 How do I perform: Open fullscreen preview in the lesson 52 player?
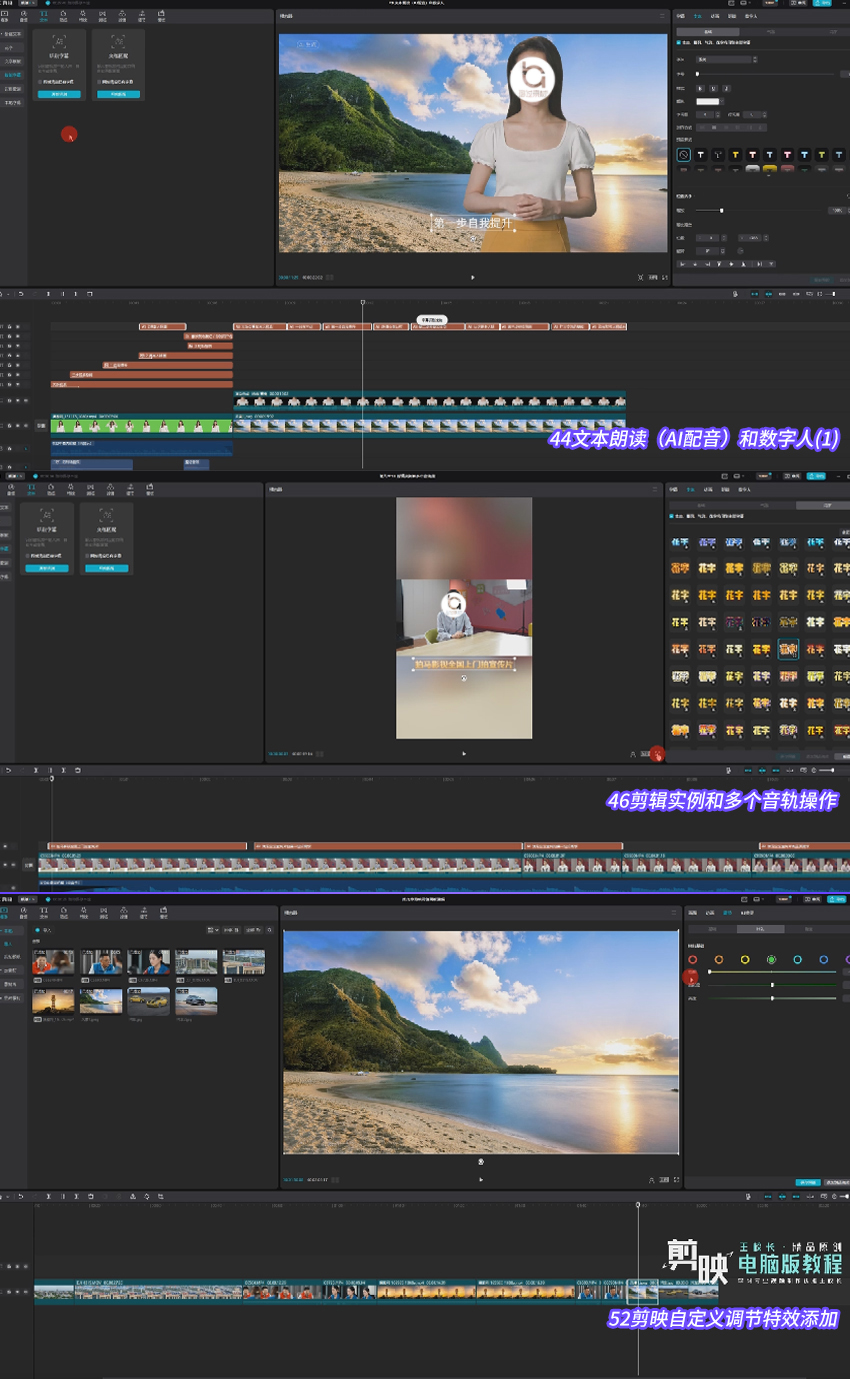pos(677,1180)
